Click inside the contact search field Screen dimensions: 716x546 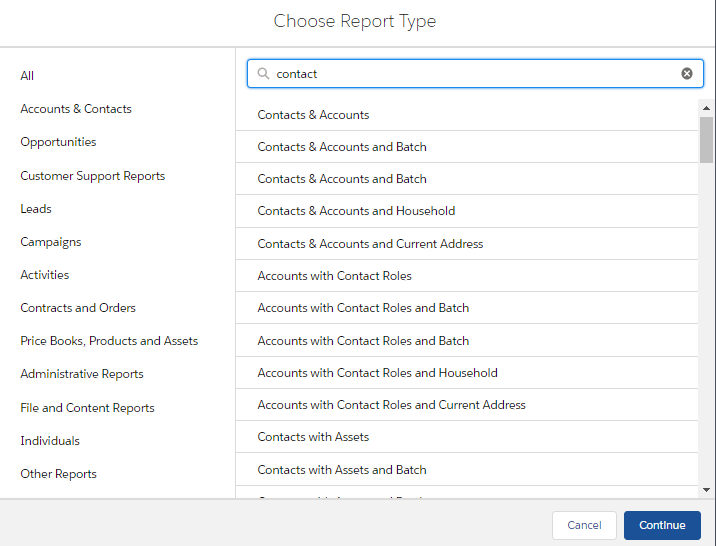coord(475,74)
